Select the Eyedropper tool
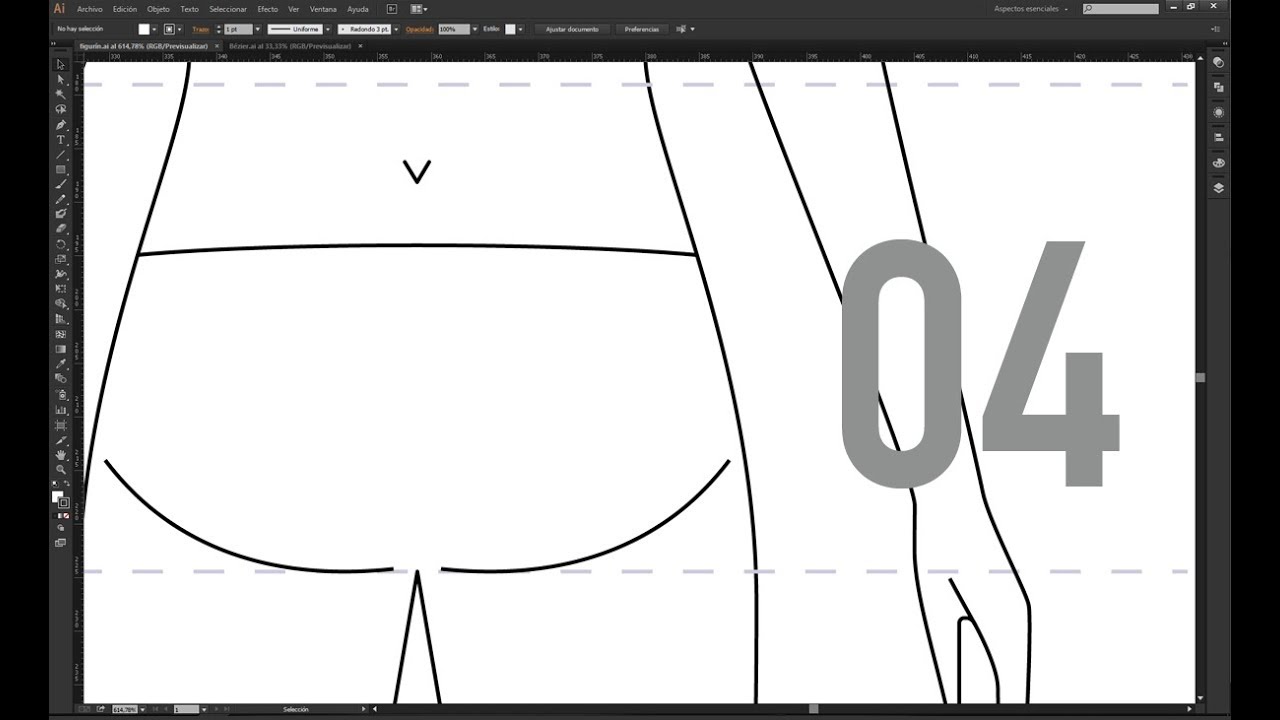This screenshot has width=1280, height=720. point(61,364)
